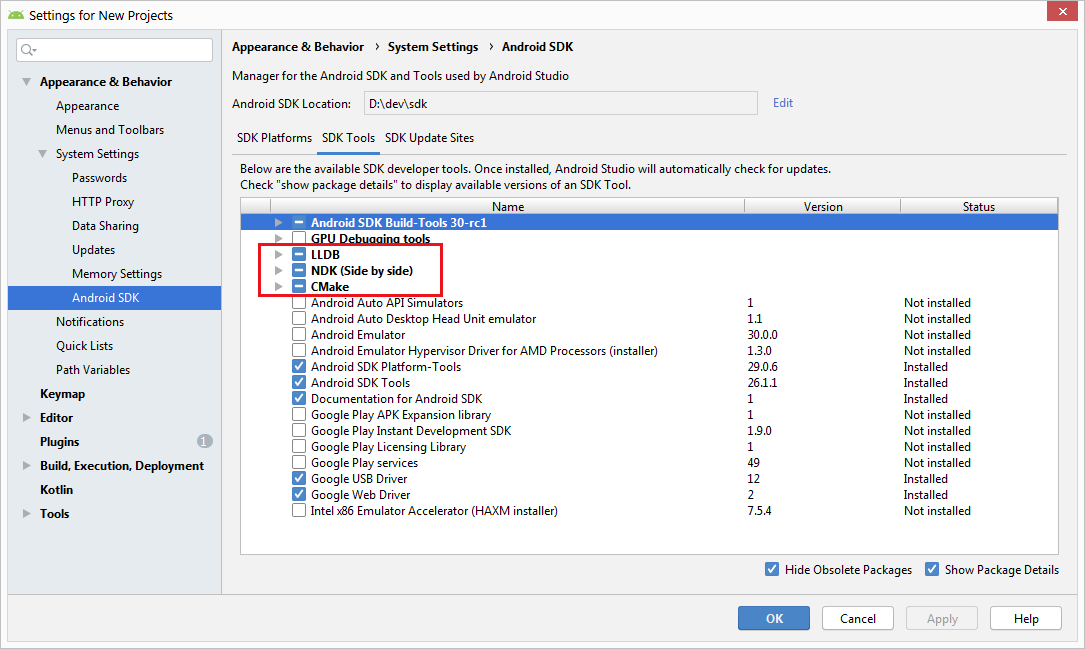Open Notifications settings page
Image resolution: width=1085 pixels, height=649 pixels.
tap(90, 322)
